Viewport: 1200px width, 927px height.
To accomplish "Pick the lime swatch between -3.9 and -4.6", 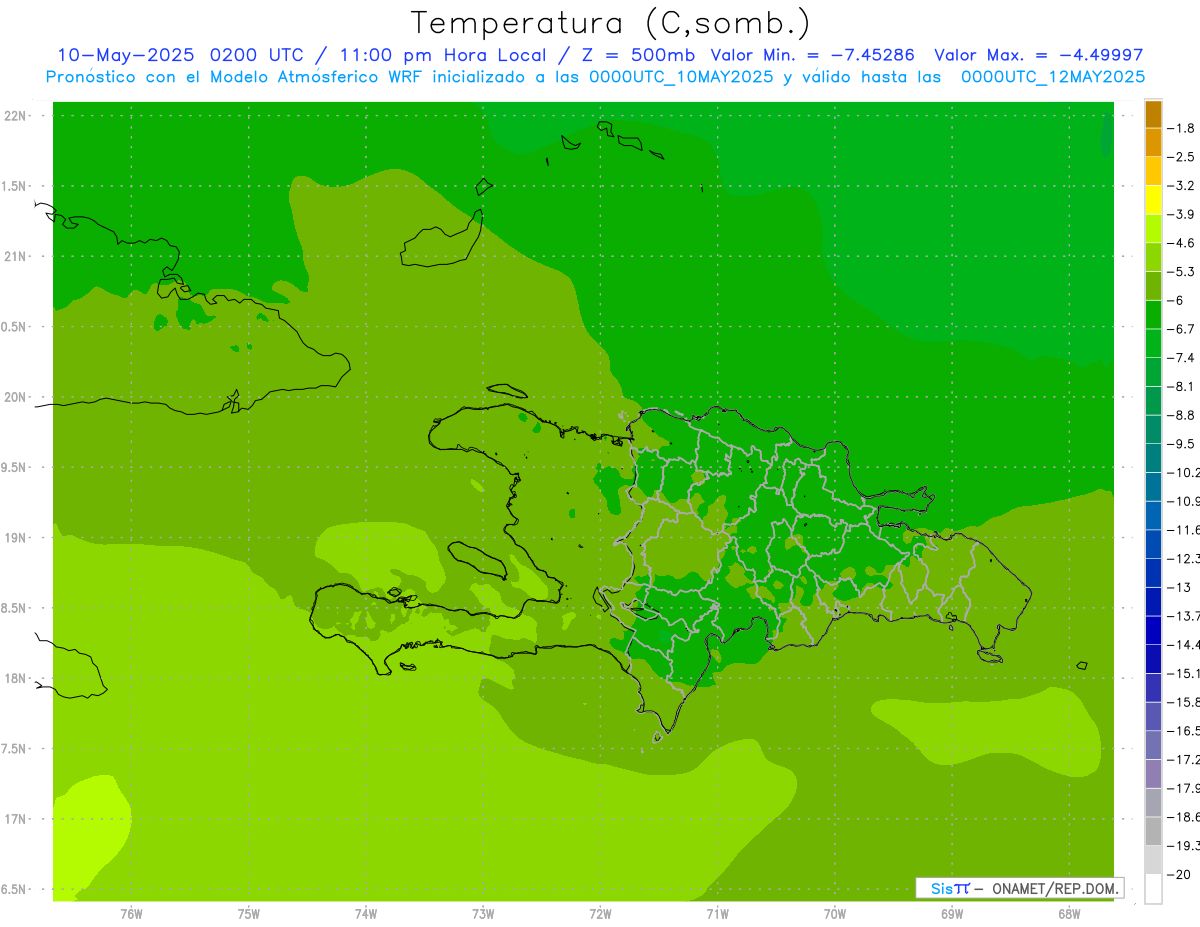I will 1153,228.
